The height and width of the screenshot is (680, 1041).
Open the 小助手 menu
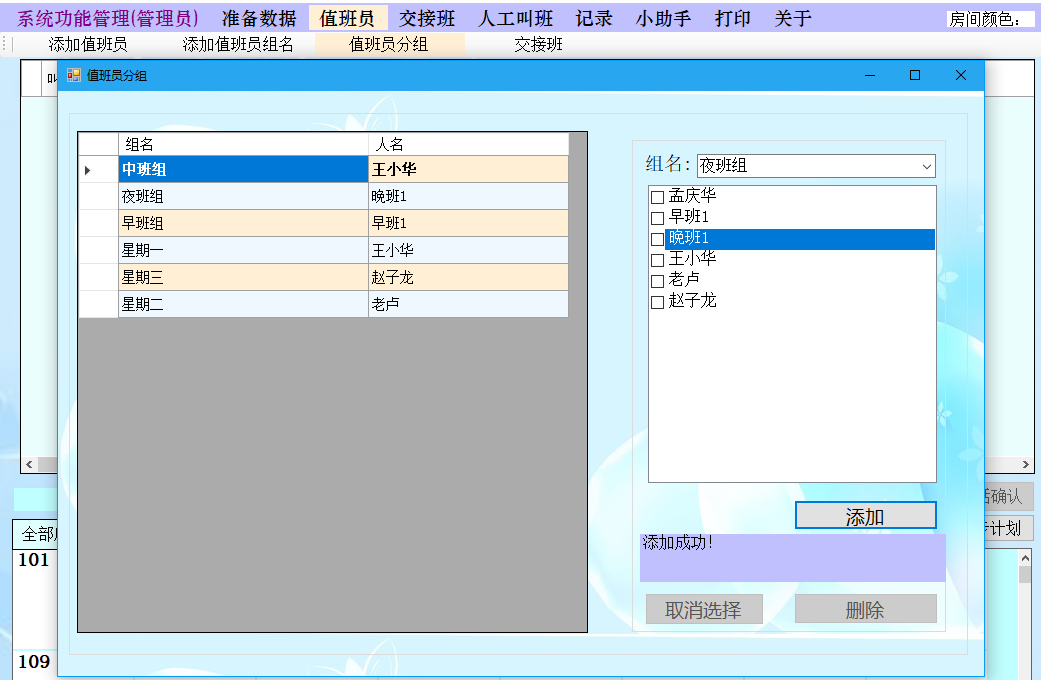pyautogui.click(x=663, y=19)
